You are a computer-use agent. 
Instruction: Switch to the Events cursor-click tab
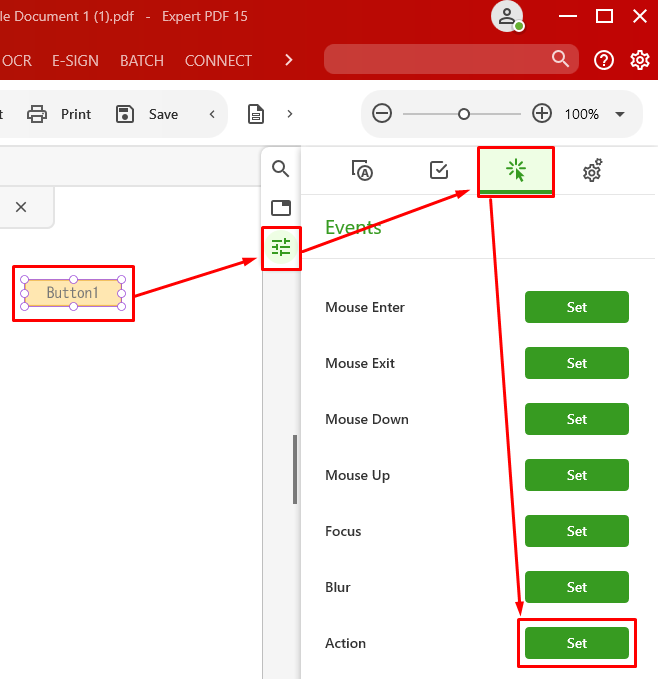(x=516, y=170)
